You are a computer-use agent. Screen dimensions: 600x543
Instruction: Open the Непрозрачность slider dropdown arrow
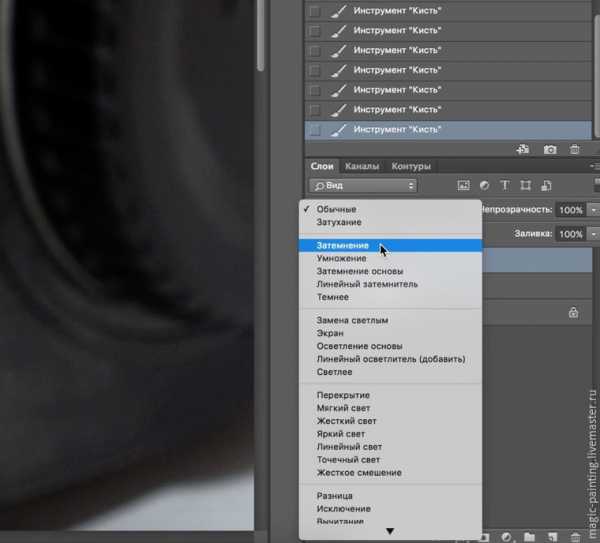(594, 210)
